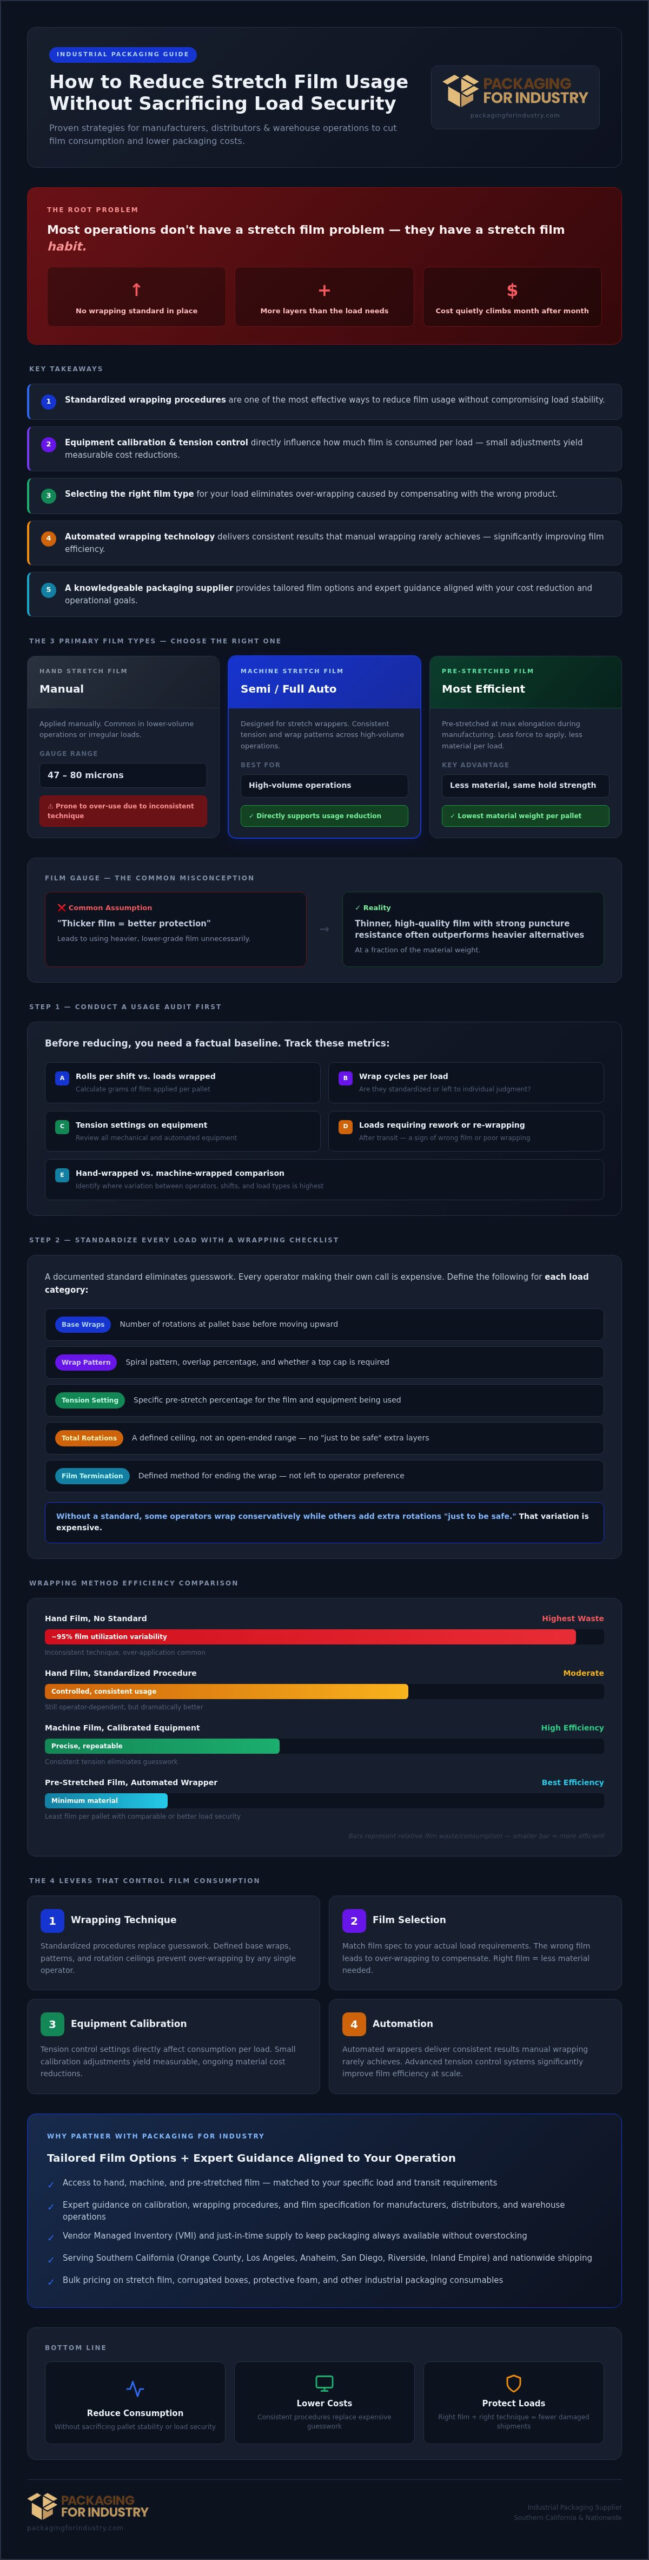Screen dimensions: 649x2560
Task: Click the red '~95% film utilization variability' bar
Action: click(x=310, y=1637)
